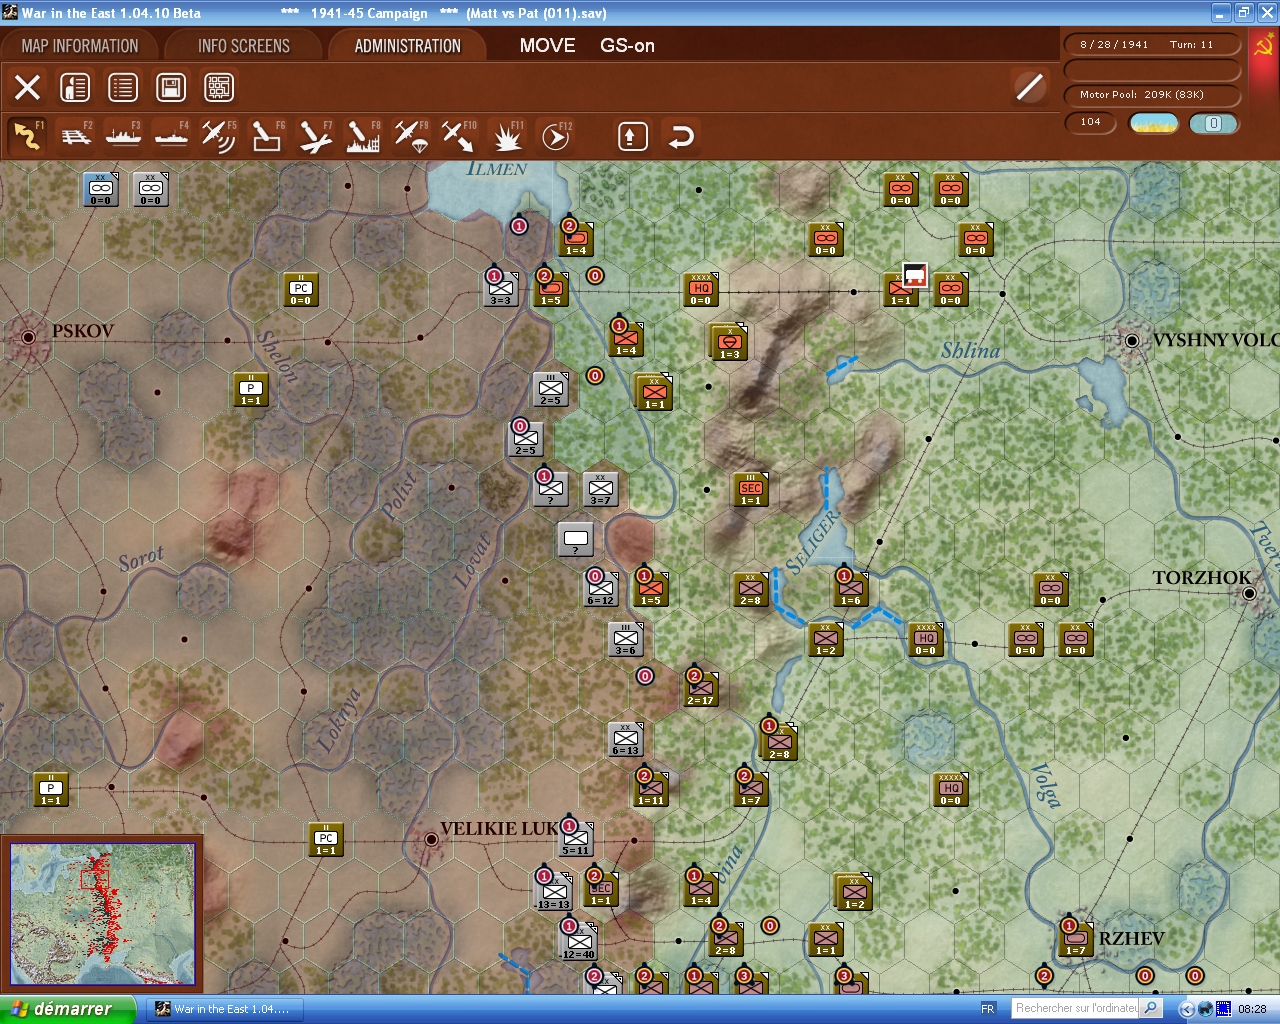Select the Air Recon mode (F5) icon

coord(218,136)
